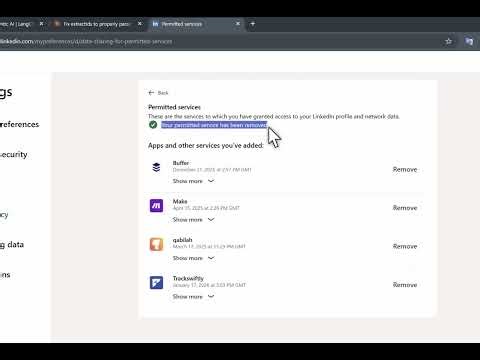This screenshot has width=480, height=360.
Task: Open a new browser tab
Action: click(x=252, y=24)
